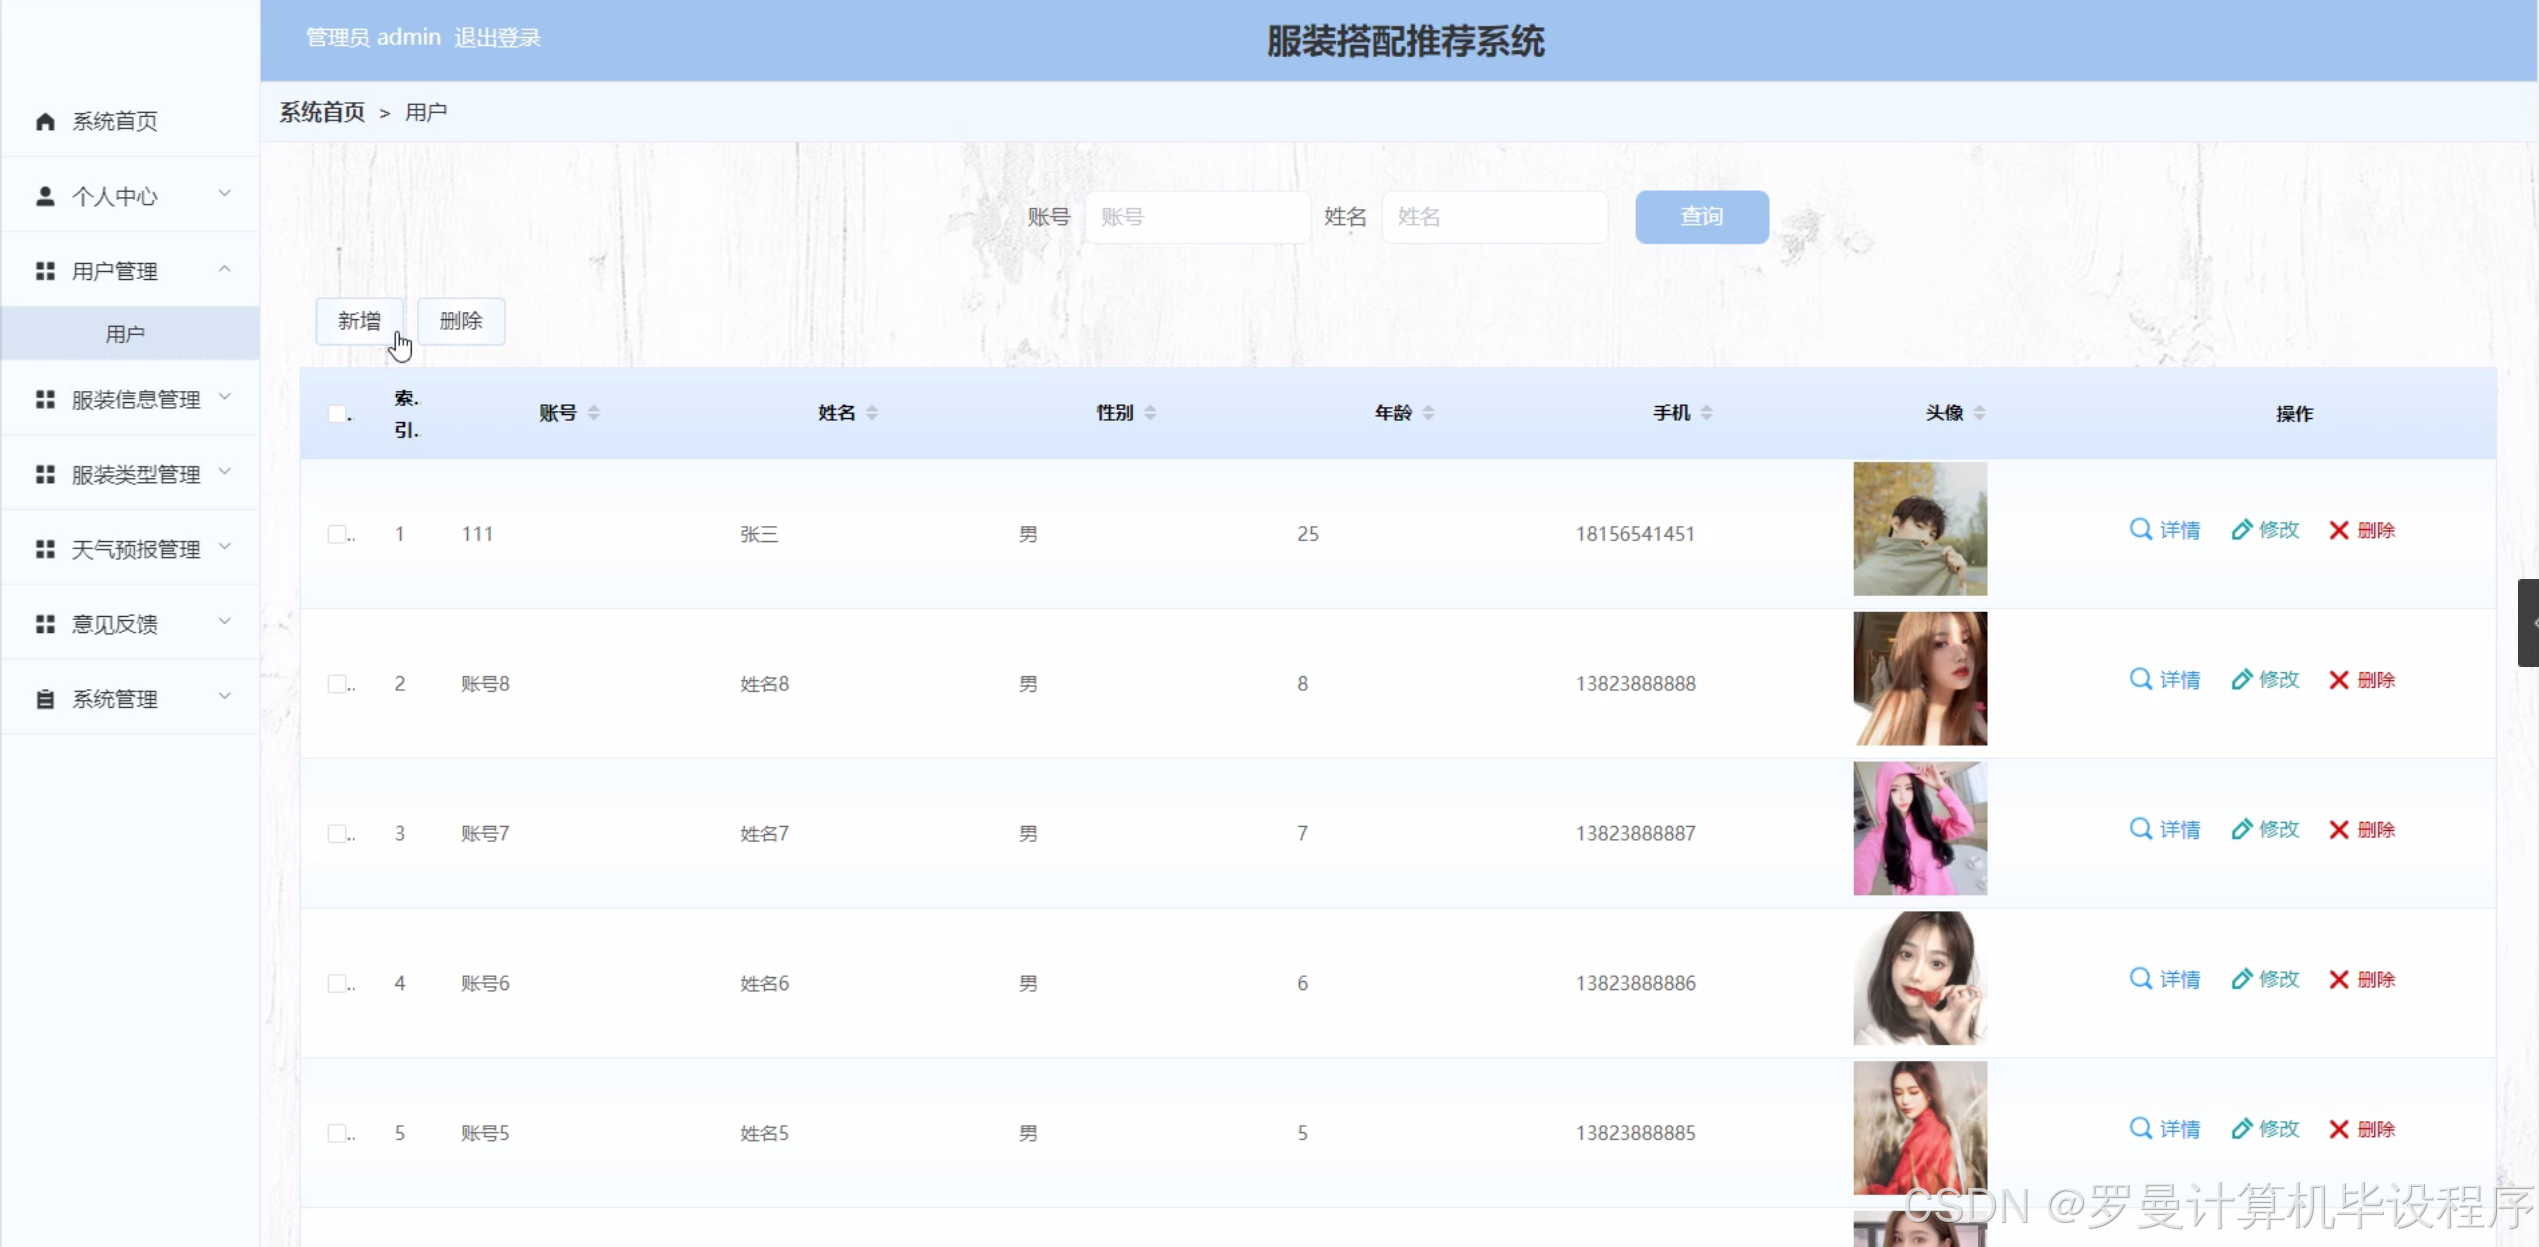Image resolution: width=2539 pixels, height=1247 pixels.
Task: Click the red X 删除 icon for 账号7
Action: click(x=2339, y=829)
